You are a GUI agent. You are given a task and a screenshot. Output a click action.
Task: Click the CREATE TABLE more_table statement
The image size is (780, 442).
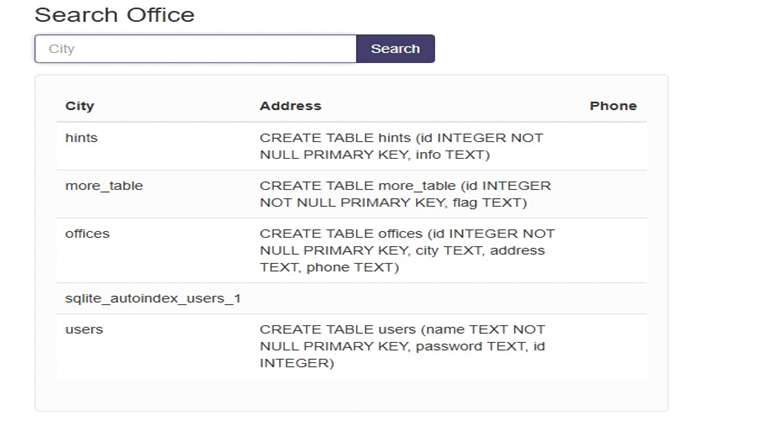(x=405, y=194)
